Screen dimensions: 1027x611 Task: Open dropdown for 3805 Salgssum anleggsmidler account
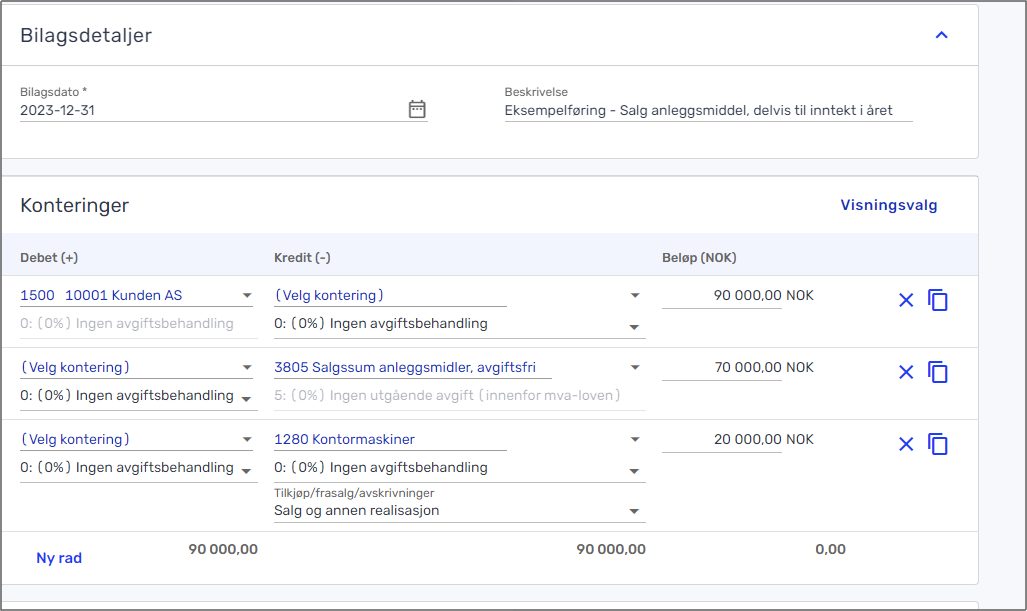click(x=635, y=368)
